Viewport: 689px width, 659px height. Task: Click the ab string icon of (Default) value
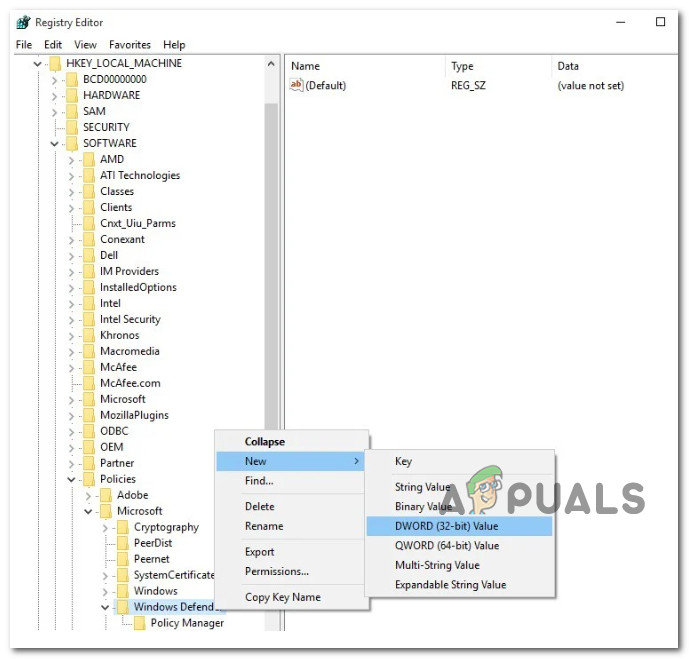296,85
